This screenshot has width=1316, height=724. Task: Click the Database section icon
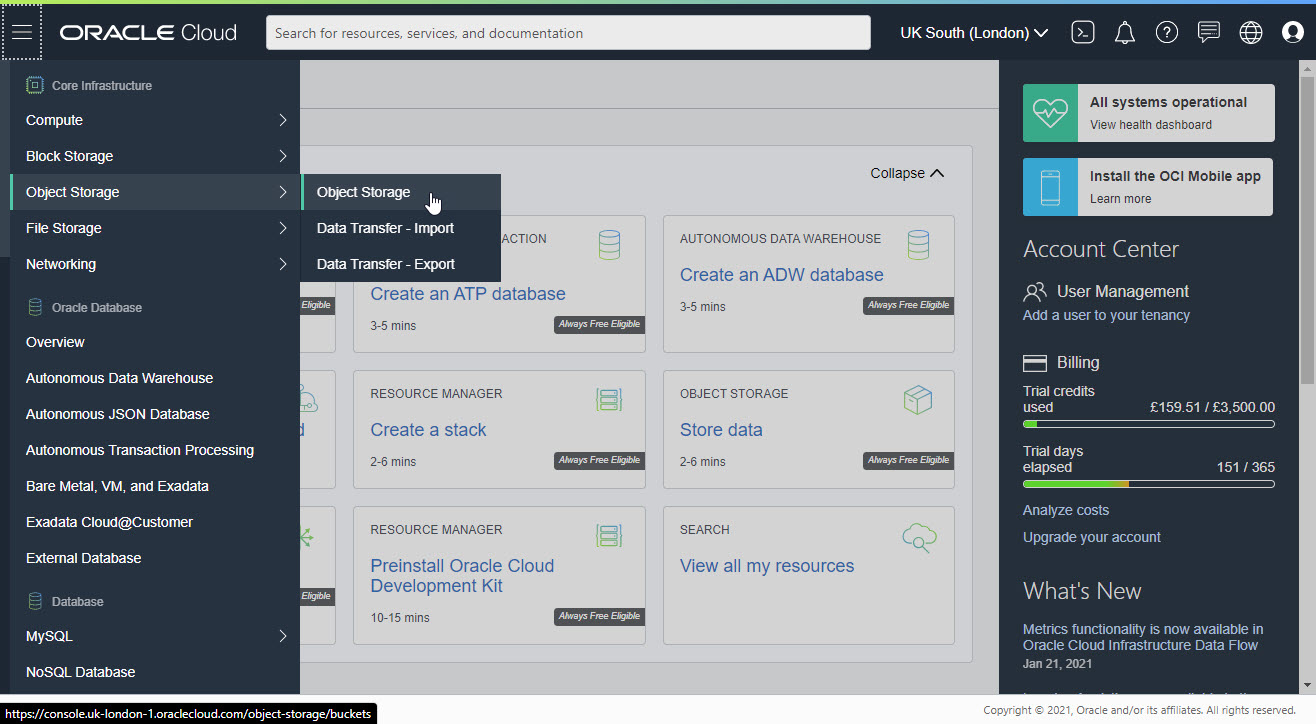(x=35, y=601)
